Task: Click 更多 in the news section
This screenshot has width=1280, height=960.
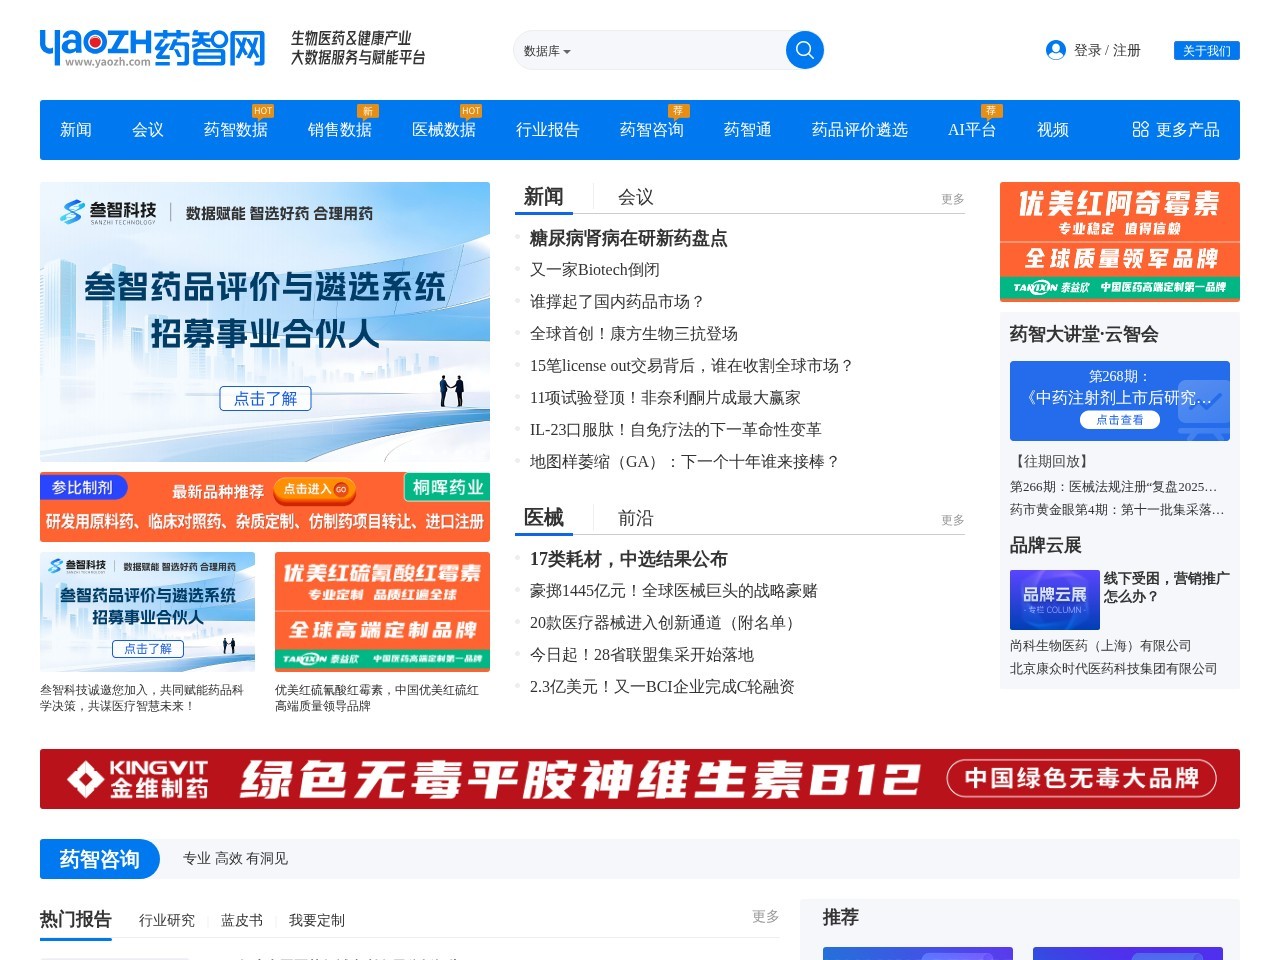Action: pyautogui.click(x=950, y=199)
